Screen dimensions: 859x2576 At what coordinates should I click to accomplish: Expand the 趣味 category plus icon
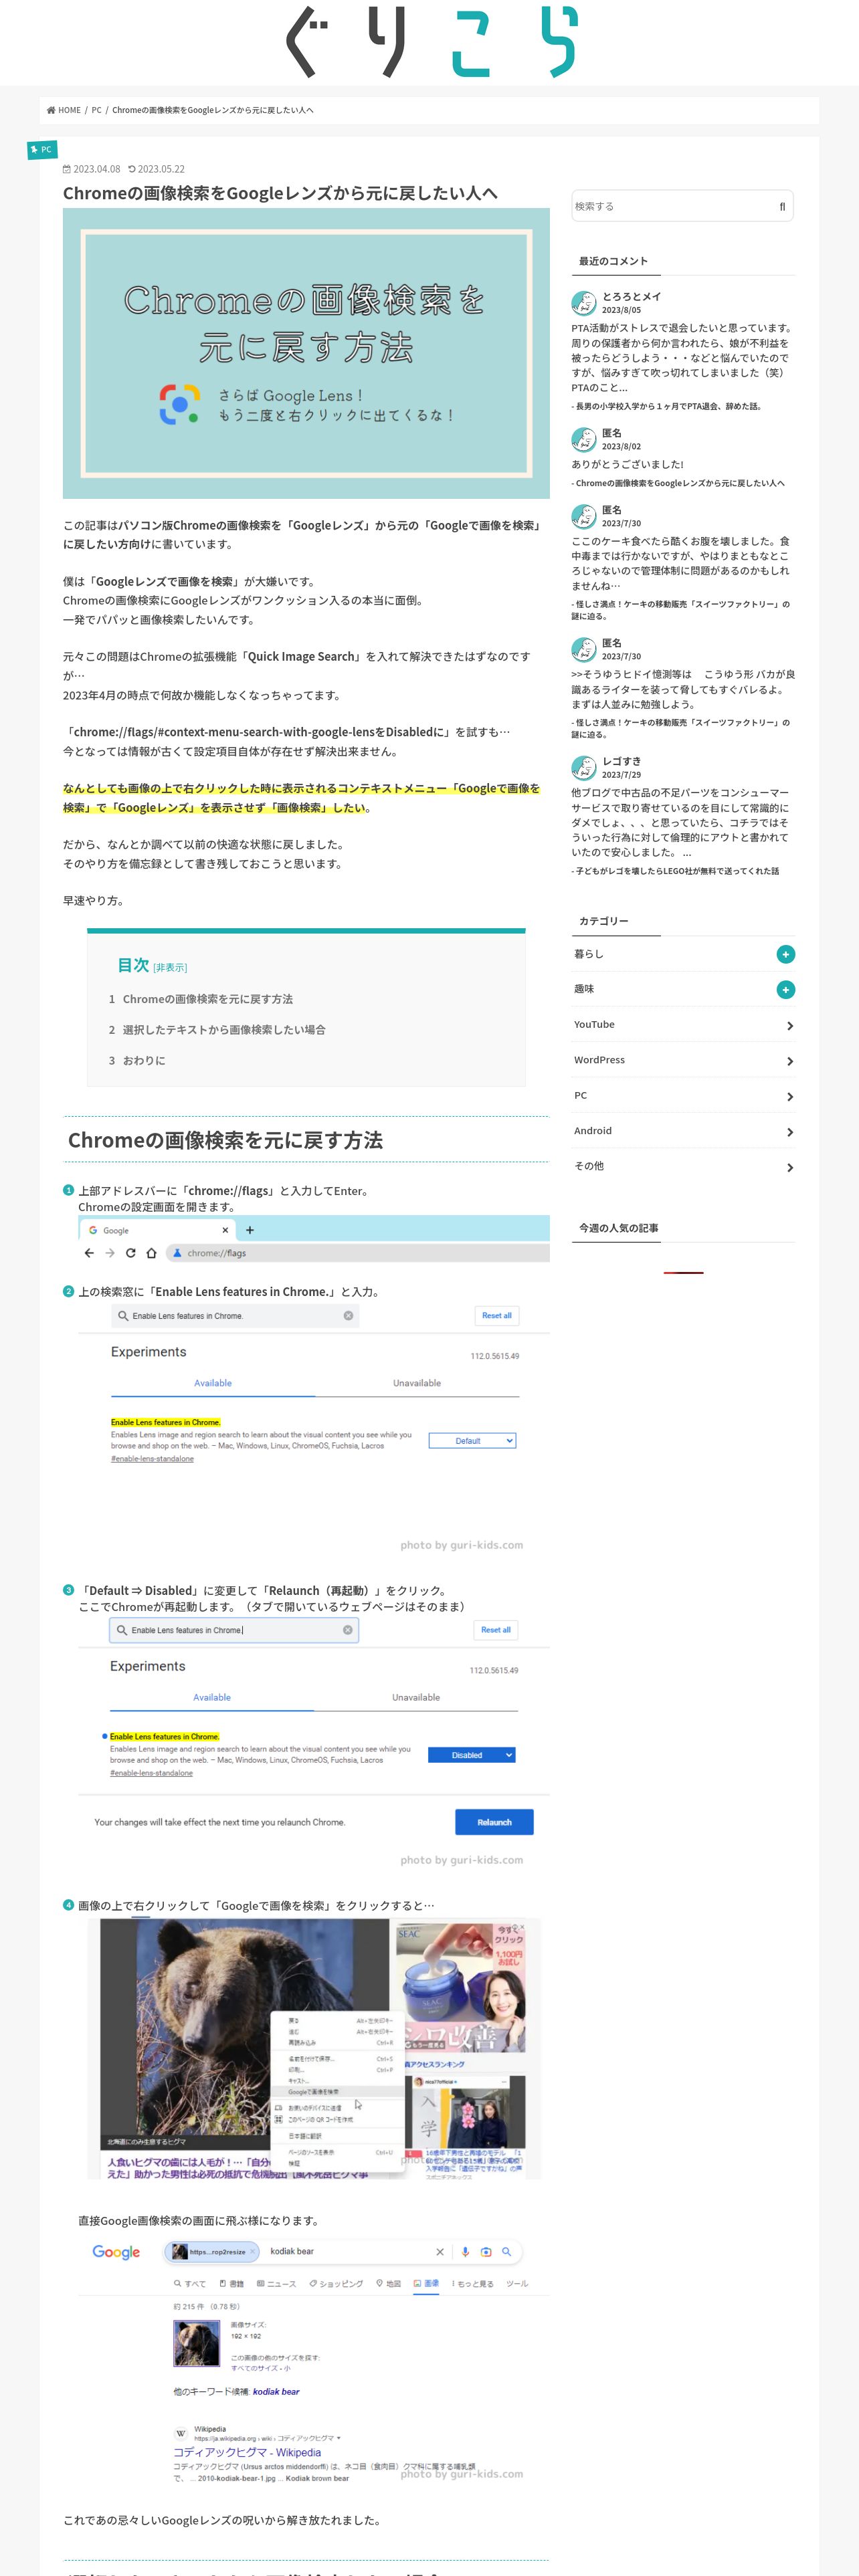[x=785, y=989]
